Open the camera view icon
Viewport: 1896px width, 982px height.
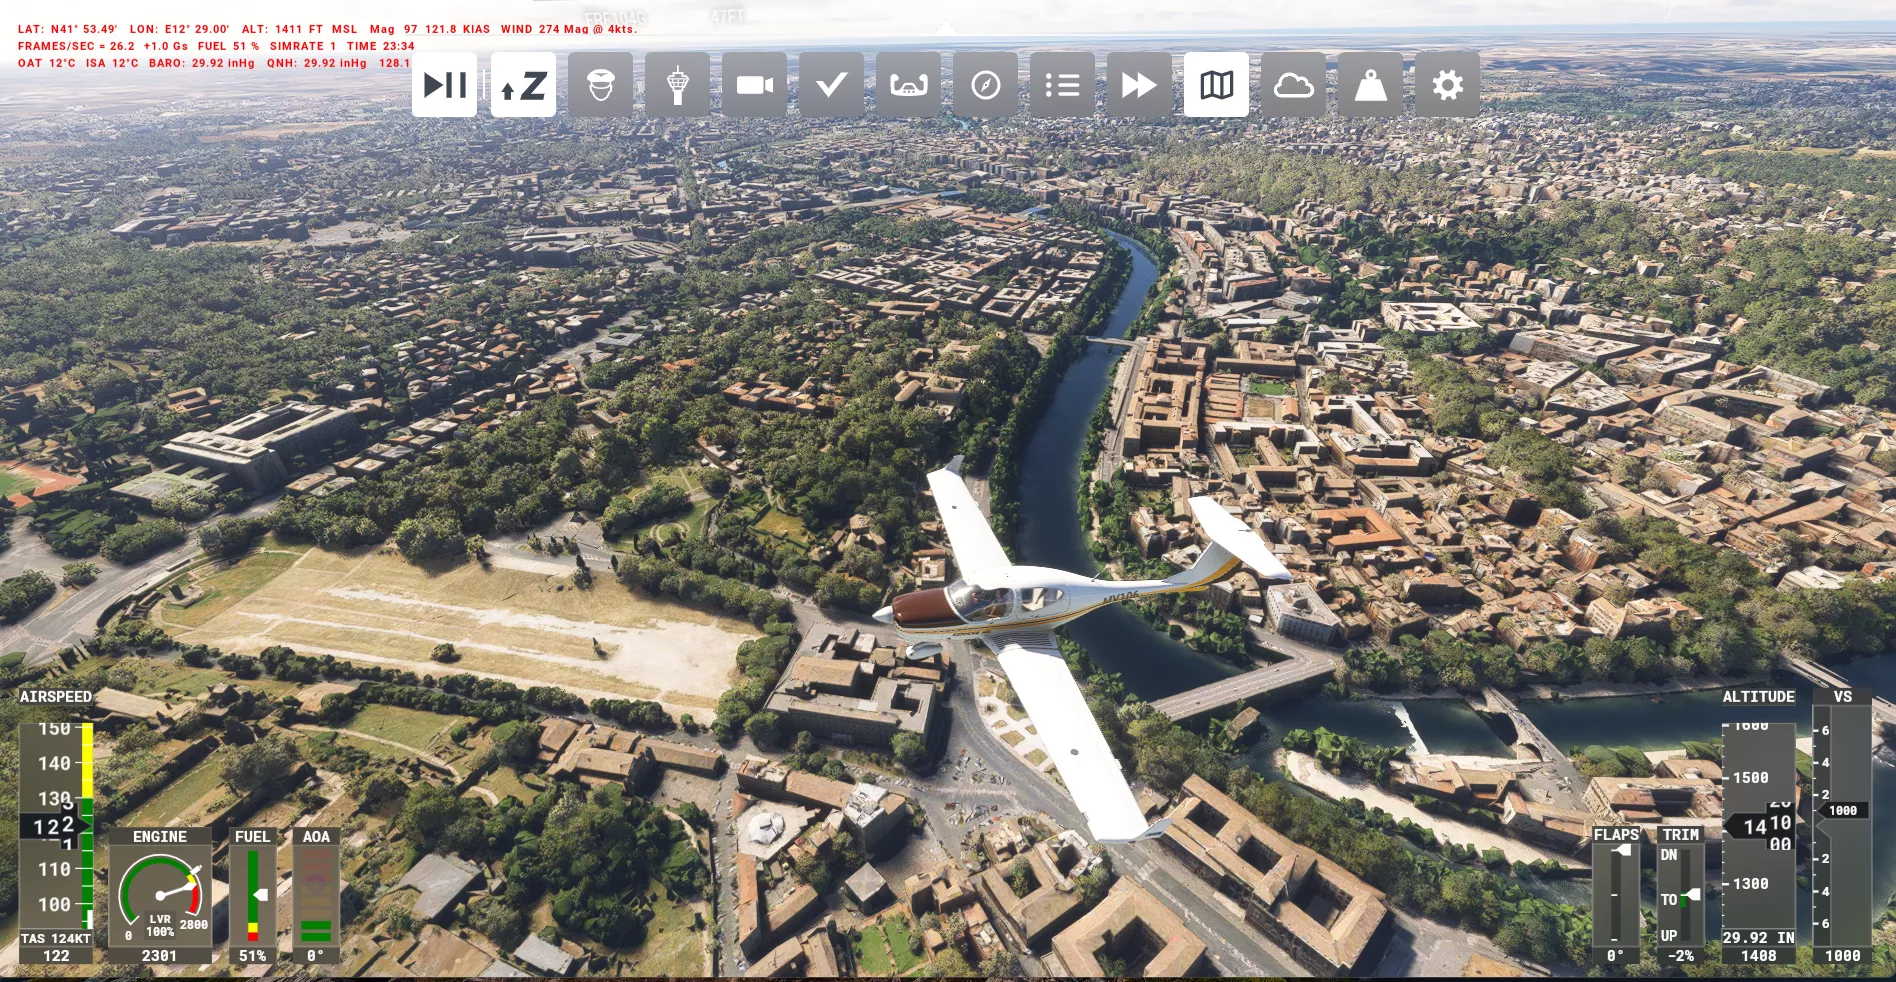[754, 85]
